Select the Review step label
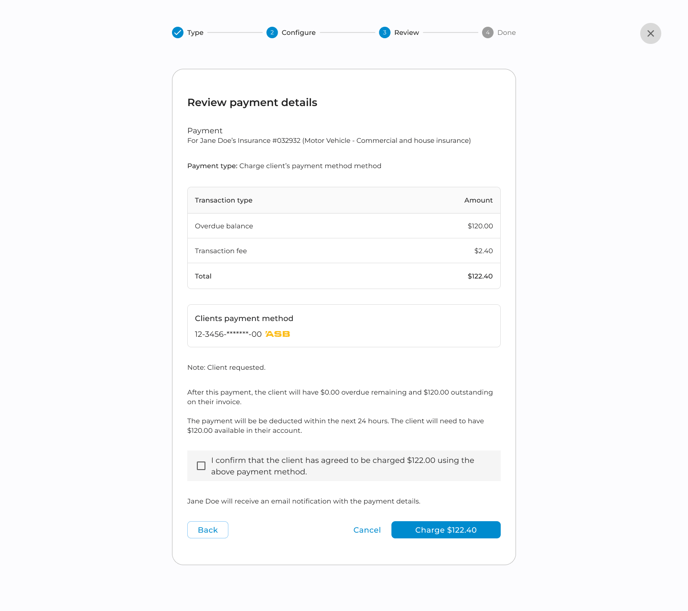 (x=406, y=33)
